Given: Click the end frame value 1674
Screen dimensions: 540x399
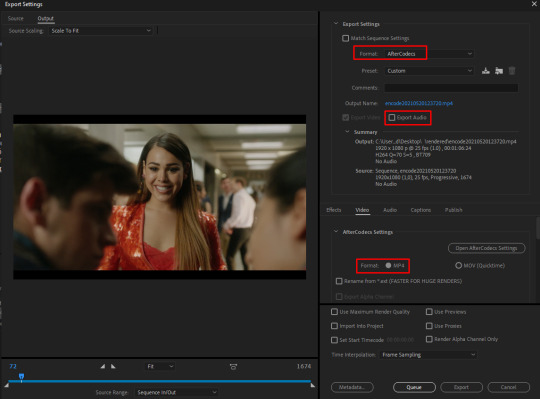Looking at the screenshot, I should click(304, 366).
